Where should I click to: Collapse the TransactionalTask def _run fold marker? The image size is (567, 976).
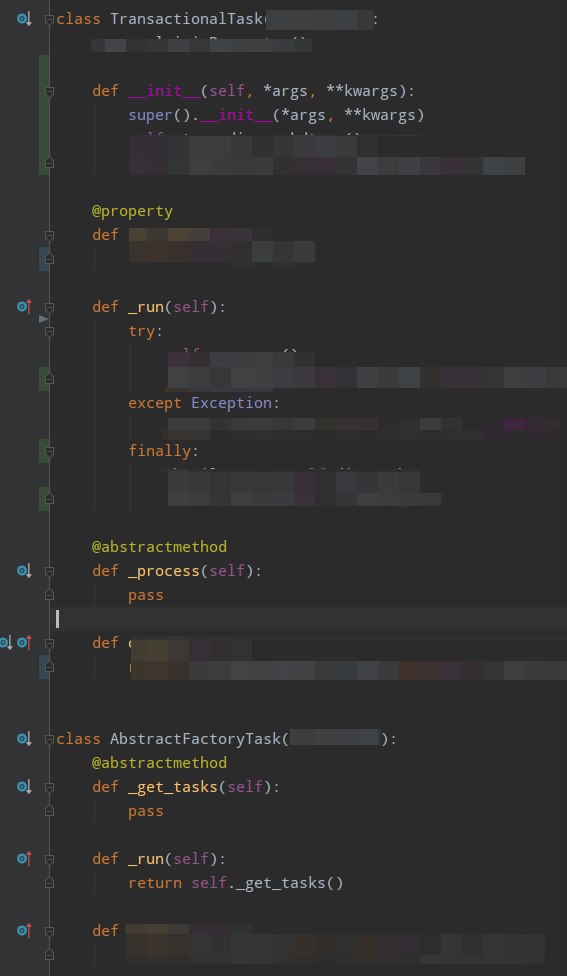tap(49, 307)
